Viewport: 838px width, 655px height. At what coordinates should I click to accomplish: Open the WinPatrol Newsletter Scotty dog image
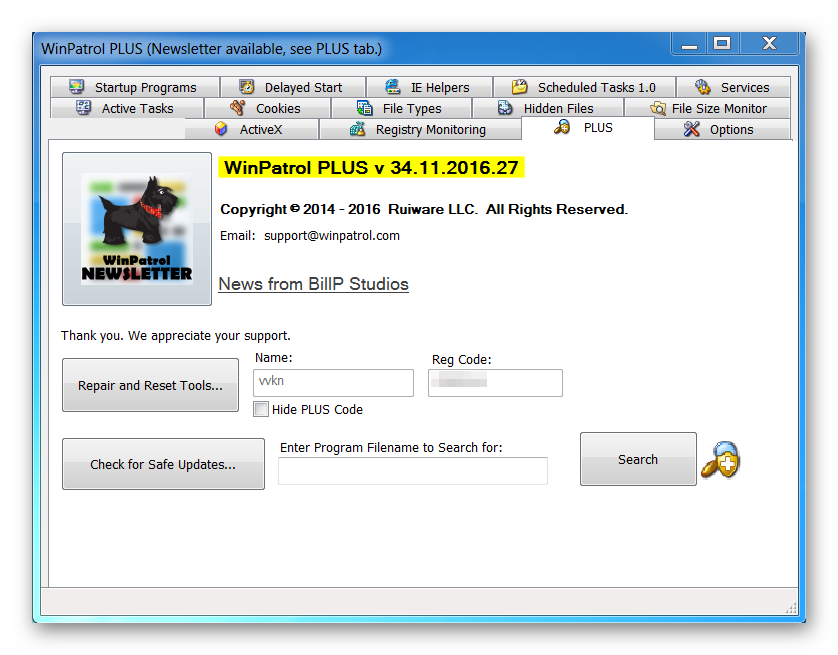pyautogui.click(x=137, y=229)
